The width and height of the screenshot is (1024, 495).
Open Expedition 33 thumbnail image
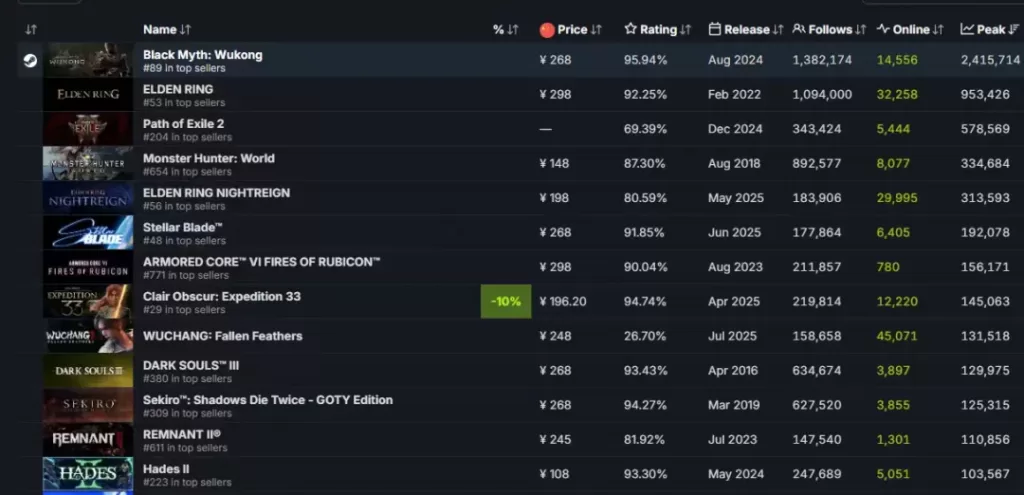(x=88, y=302)
